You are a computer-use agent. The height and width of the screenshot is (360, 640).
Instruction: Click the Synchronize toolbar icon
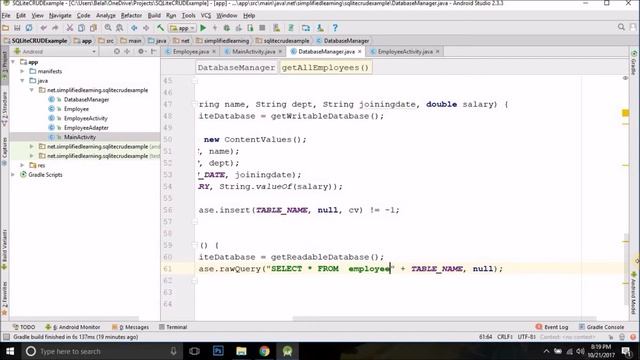point(29,28)
